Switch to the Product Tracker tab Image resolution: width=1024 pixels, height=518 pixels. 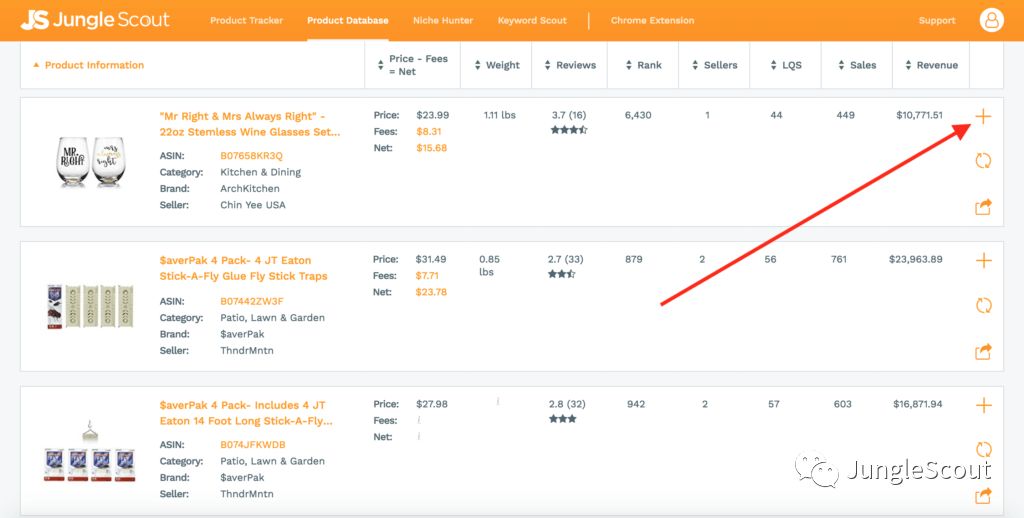(246, 21)
